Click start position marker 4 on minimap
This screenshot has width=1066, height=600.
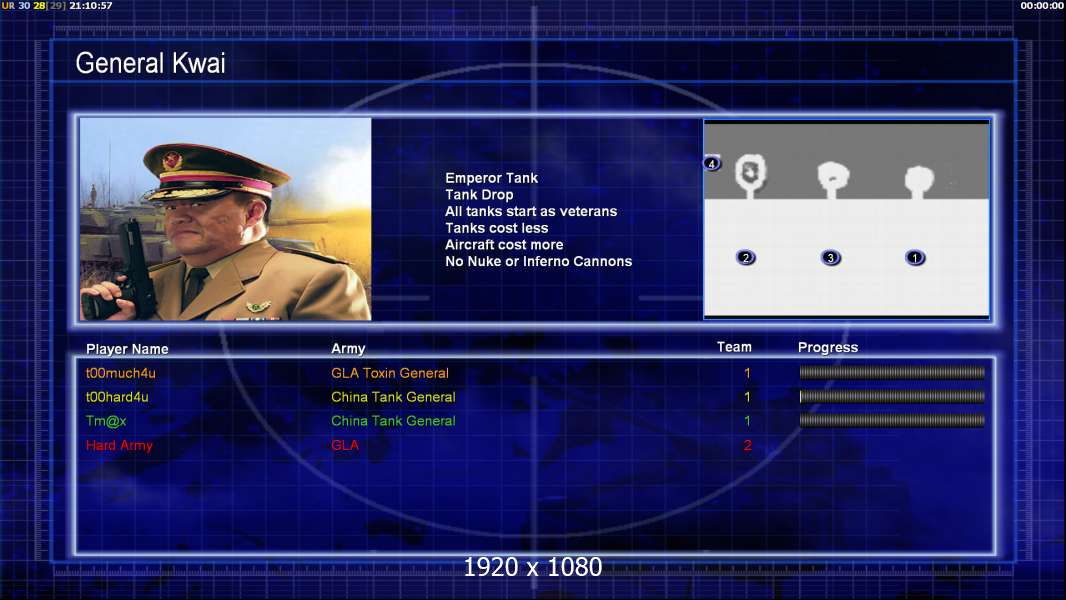pyautogui.click(x=712, y=164)
